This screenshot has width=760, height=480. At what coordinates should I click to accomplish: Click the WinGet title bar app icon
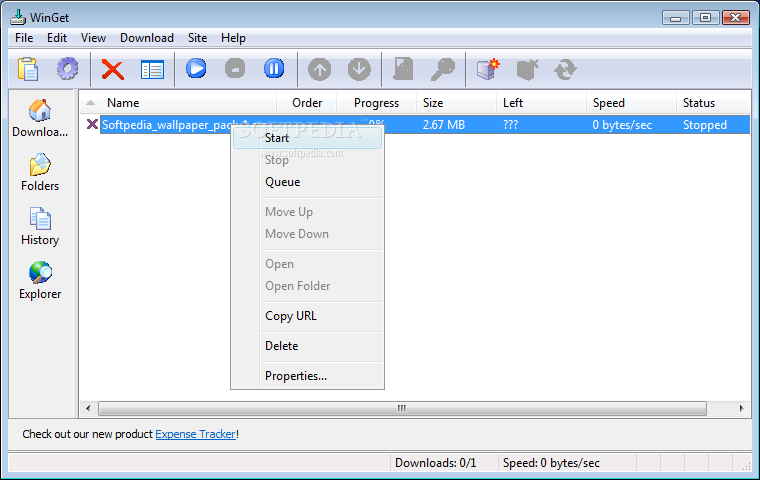(x=18, y=17)
